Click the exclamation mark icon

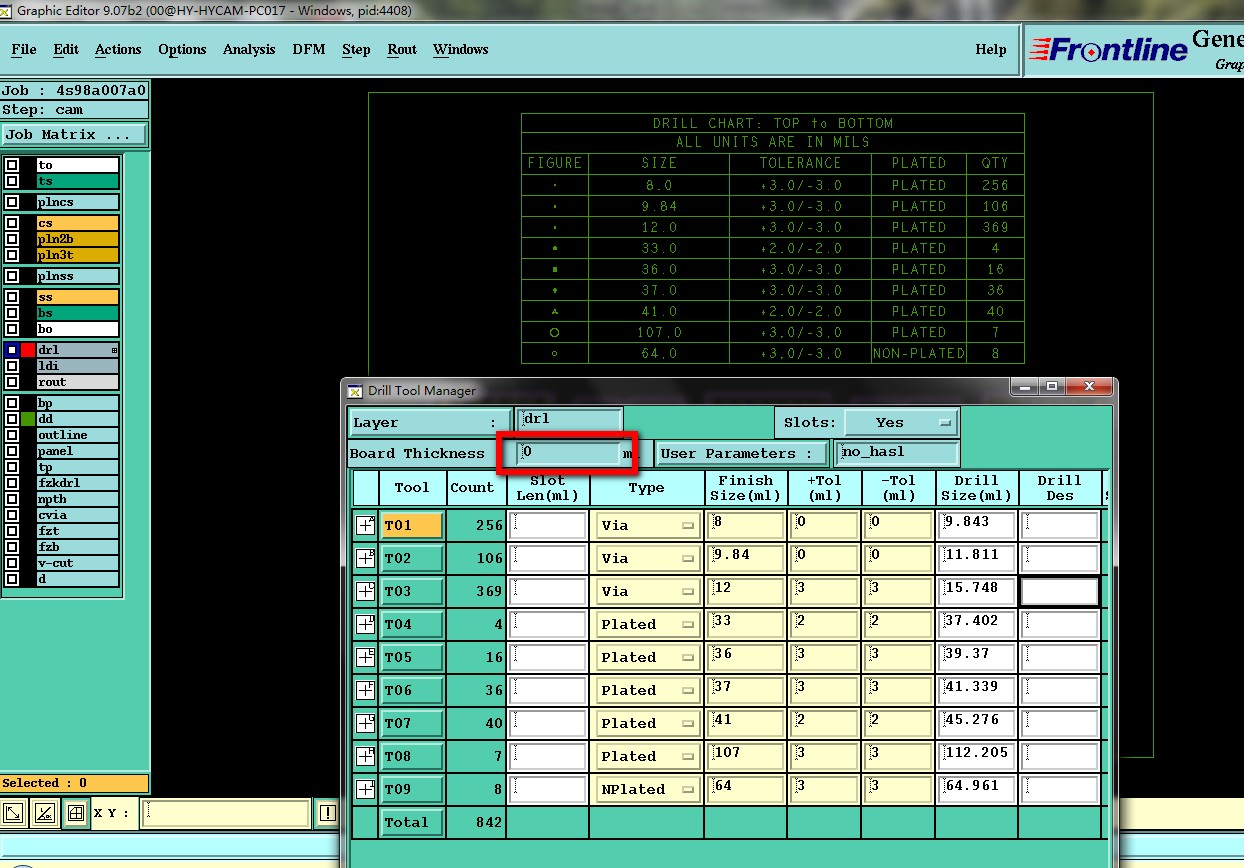coord(327,813)
